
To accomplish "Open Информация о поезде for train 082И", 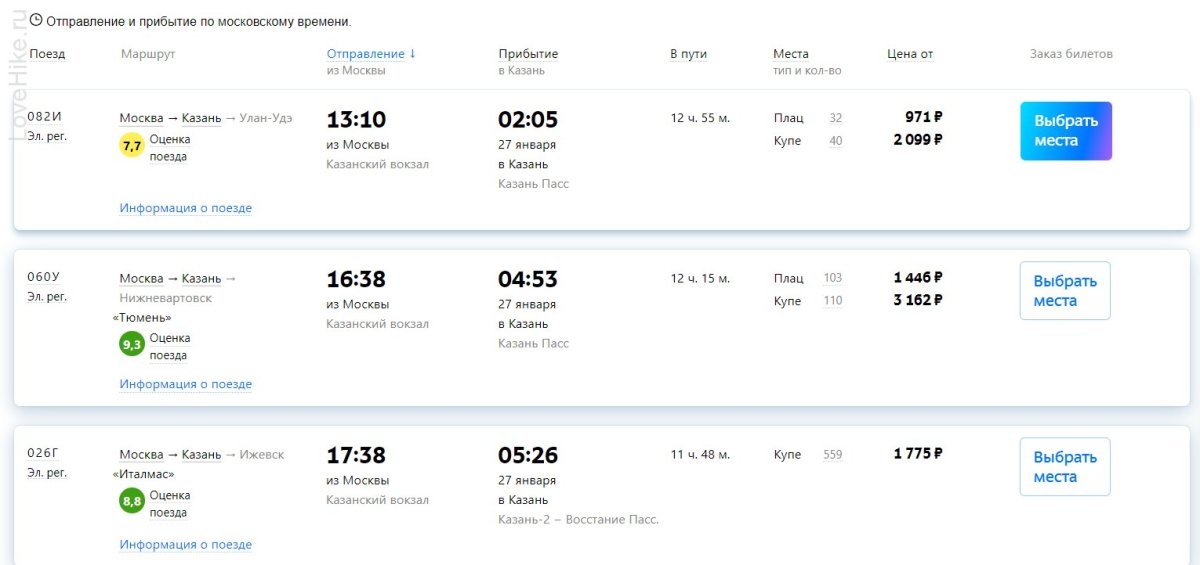I will 186,208.
